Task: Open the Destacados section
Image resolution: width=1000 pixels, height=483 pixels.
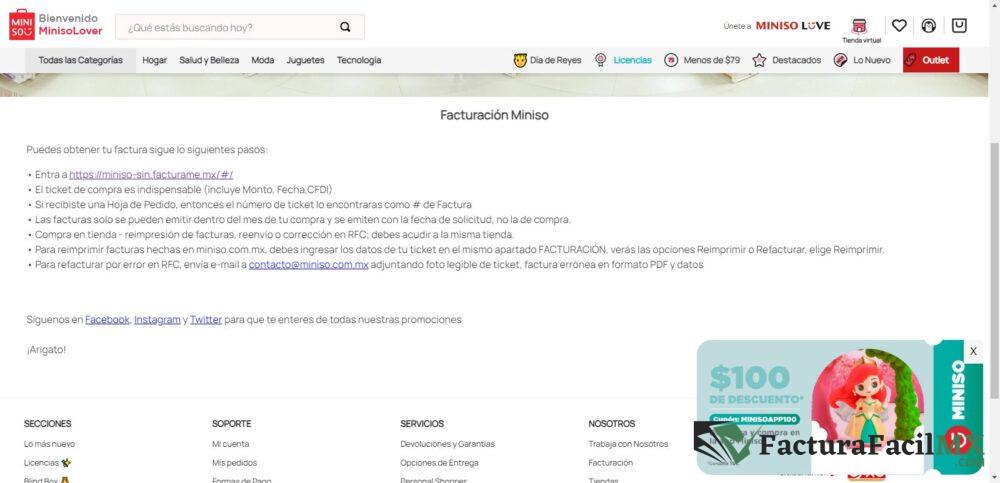Action: pos(797,60)
